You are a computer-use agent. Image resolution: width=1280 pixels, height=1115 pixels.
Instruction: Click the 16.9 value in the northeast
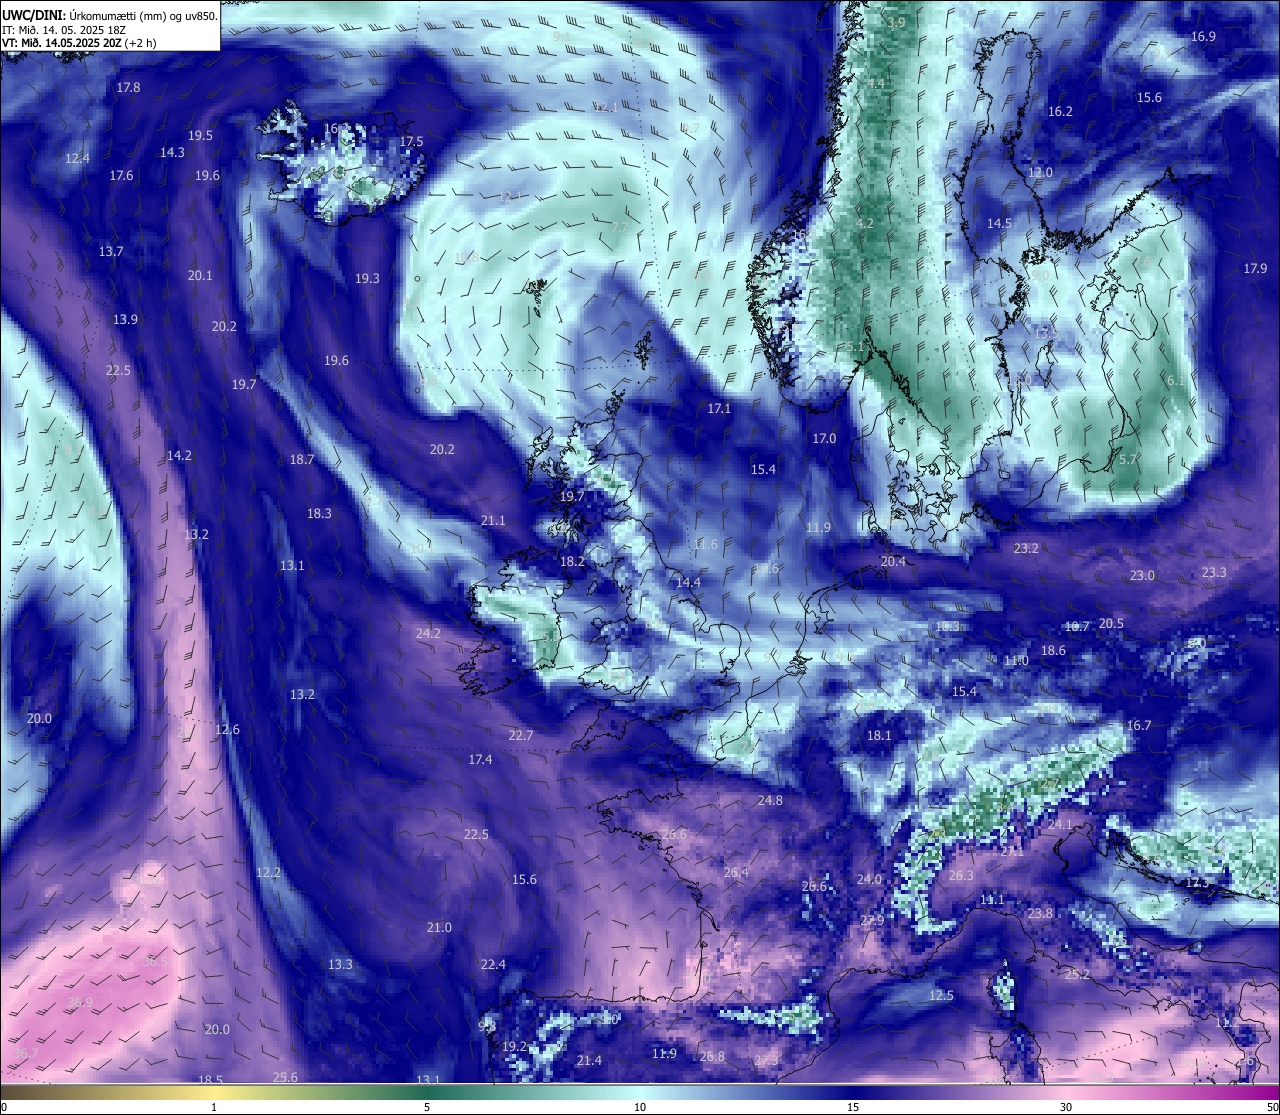click(1203, 37)
